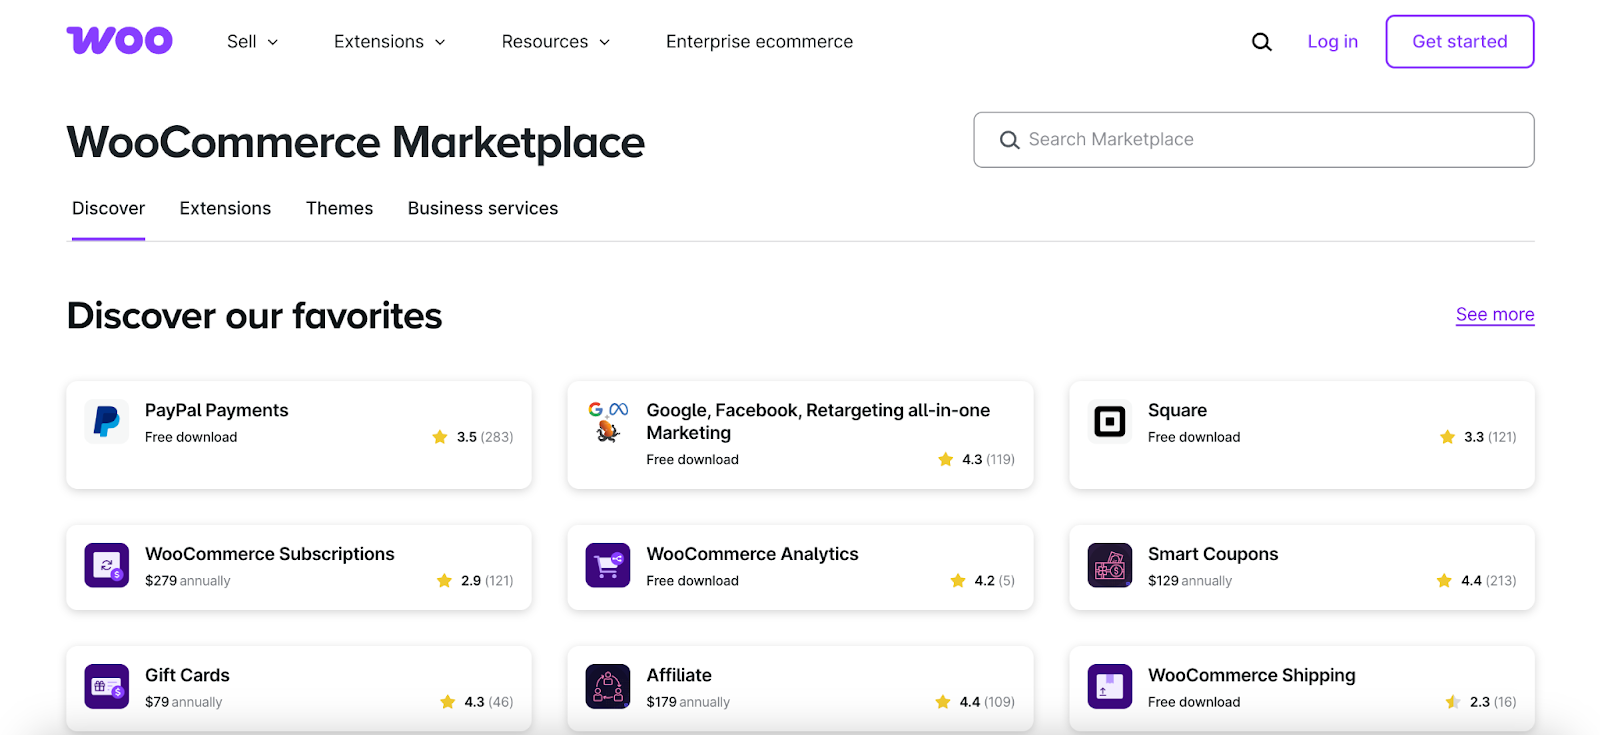Click the See more link

click(x=1495, y=314)
